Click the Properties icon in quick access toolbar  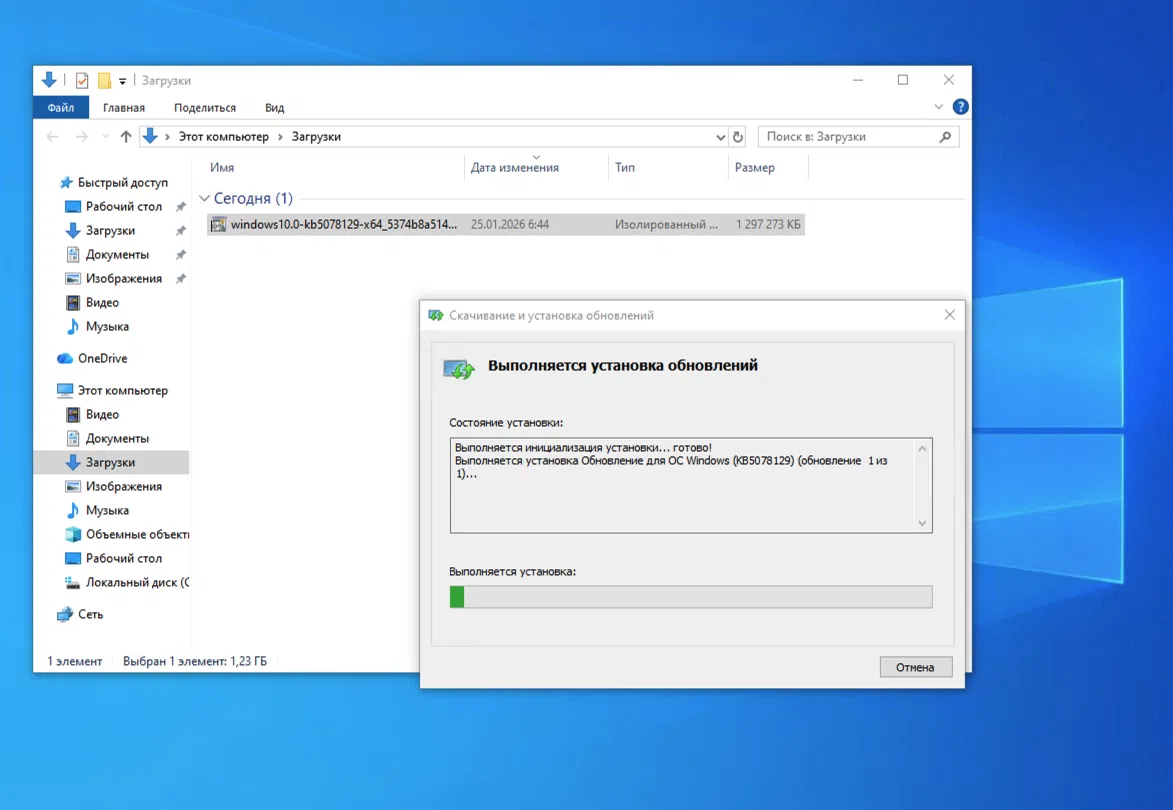pos(82,81)
